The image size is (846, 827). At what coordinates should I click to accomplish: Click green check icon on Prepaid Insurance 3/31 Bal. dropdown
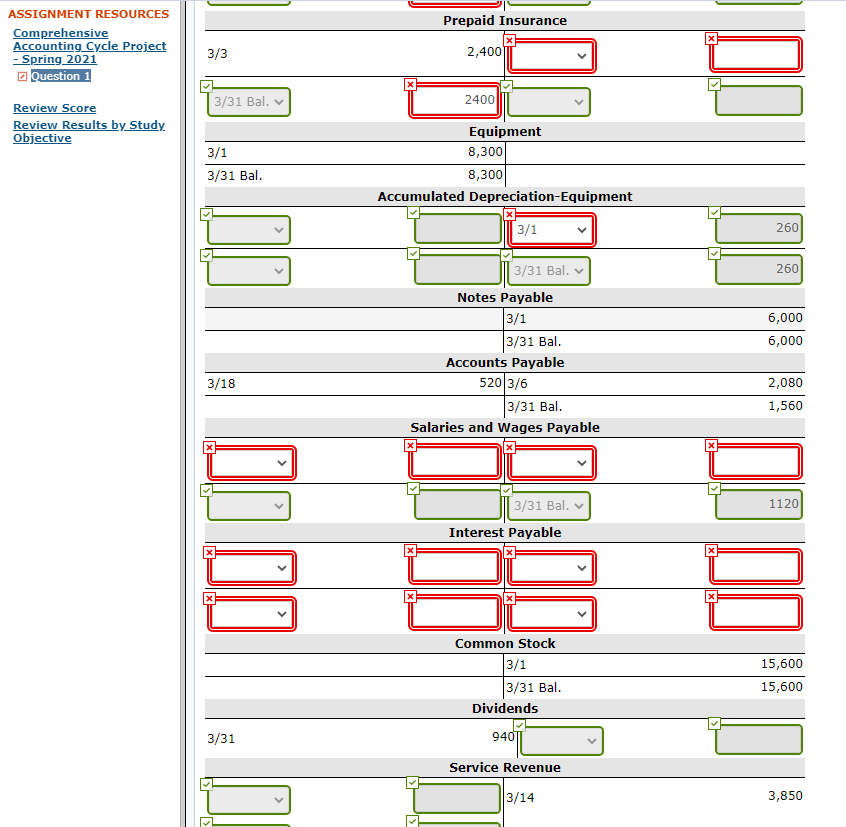point(206,86)
